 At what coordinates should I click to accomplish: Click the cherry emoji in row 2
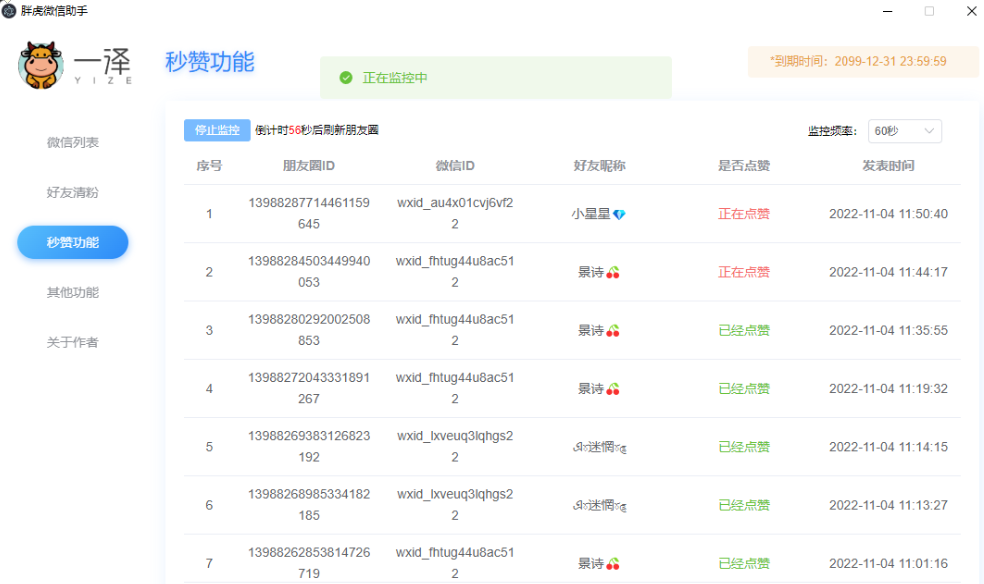613,272
